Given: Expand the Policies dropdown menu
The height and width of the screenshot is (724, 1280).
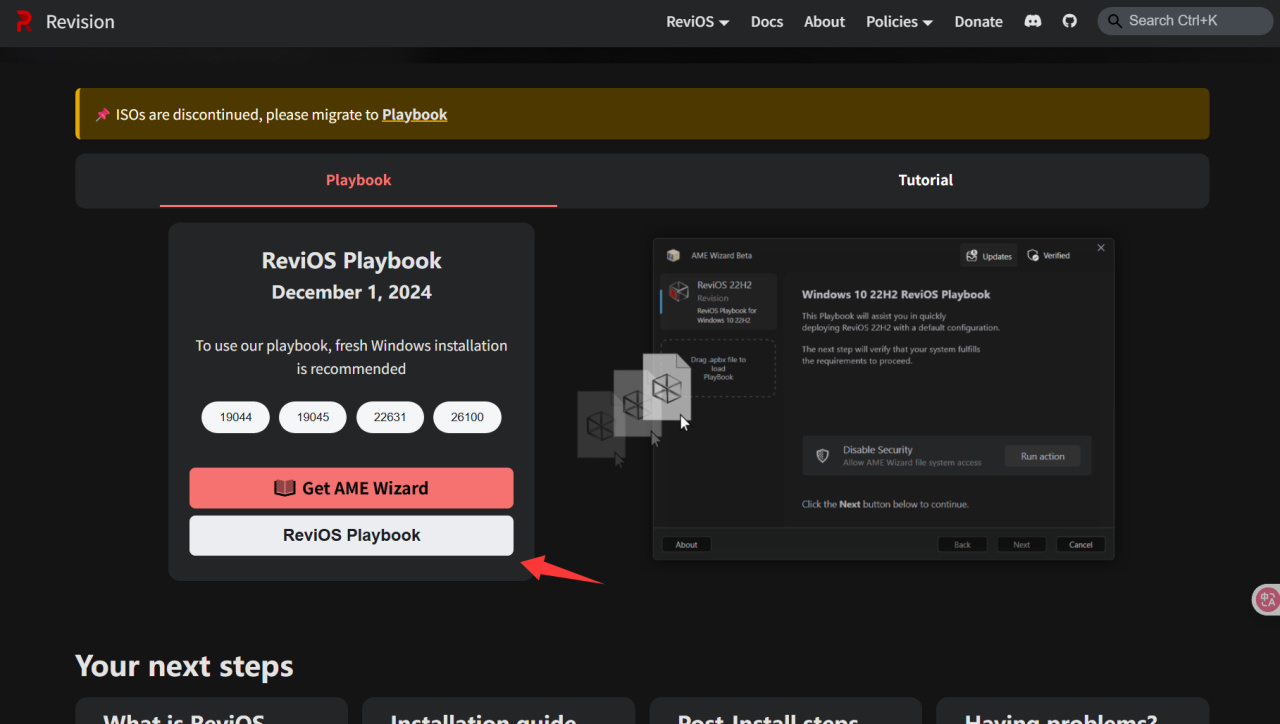Looking at the screenshot, I should tap(900, 21).
